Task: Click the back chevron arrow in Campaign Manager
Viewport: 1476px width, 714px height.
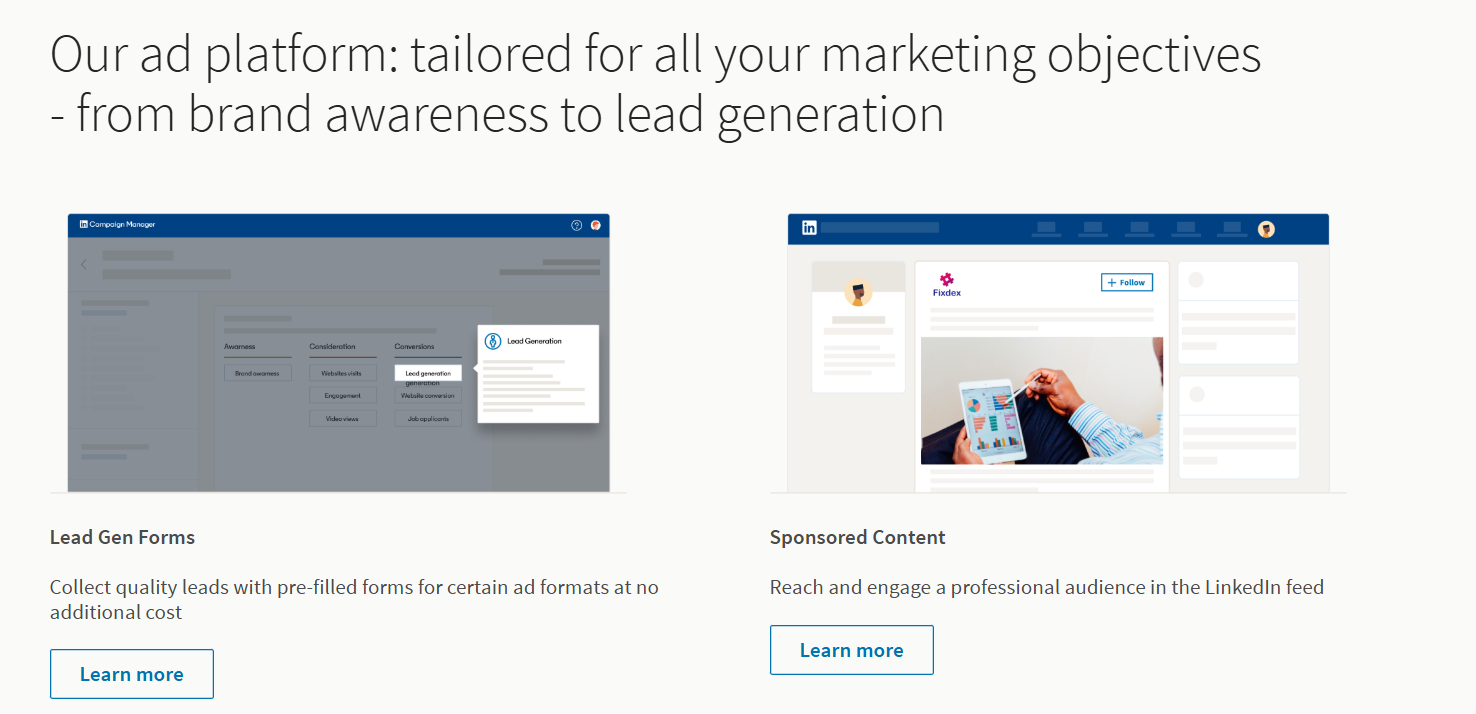Action: click(x=84, y=265)
